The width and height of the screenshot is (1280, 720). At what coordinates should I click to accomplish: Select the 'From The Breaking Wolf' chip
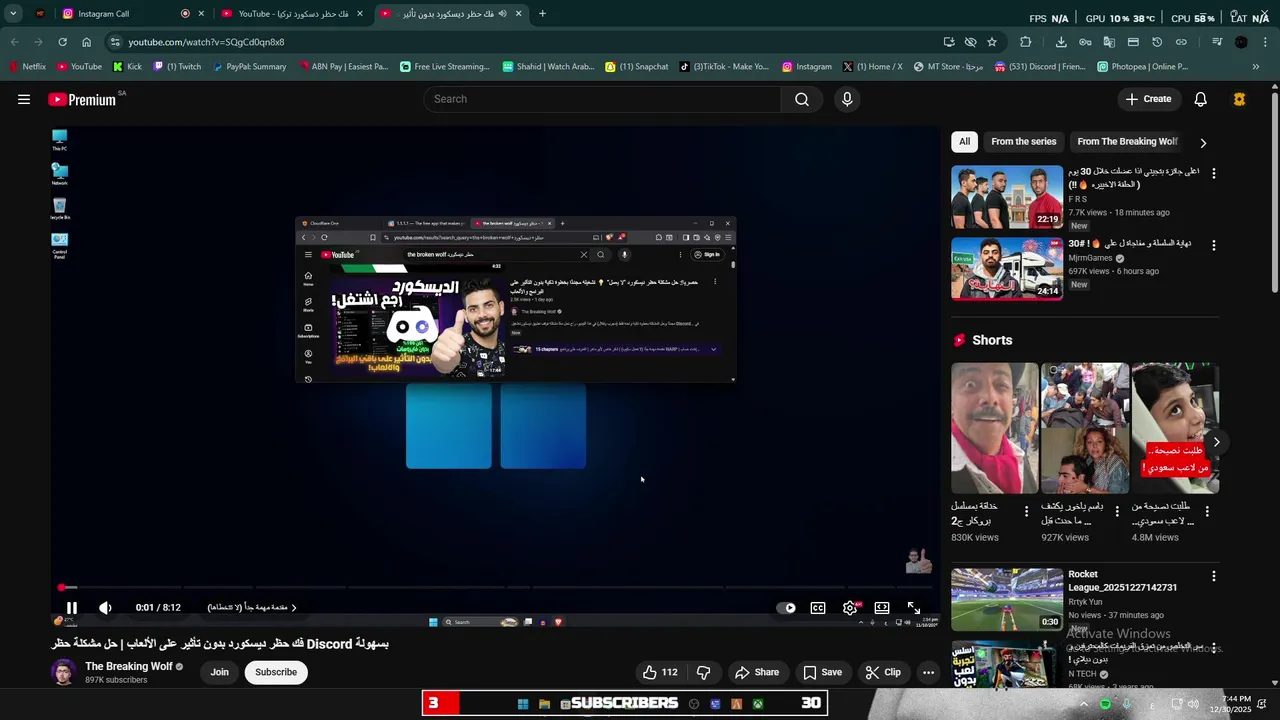[x=1127, y=142]
